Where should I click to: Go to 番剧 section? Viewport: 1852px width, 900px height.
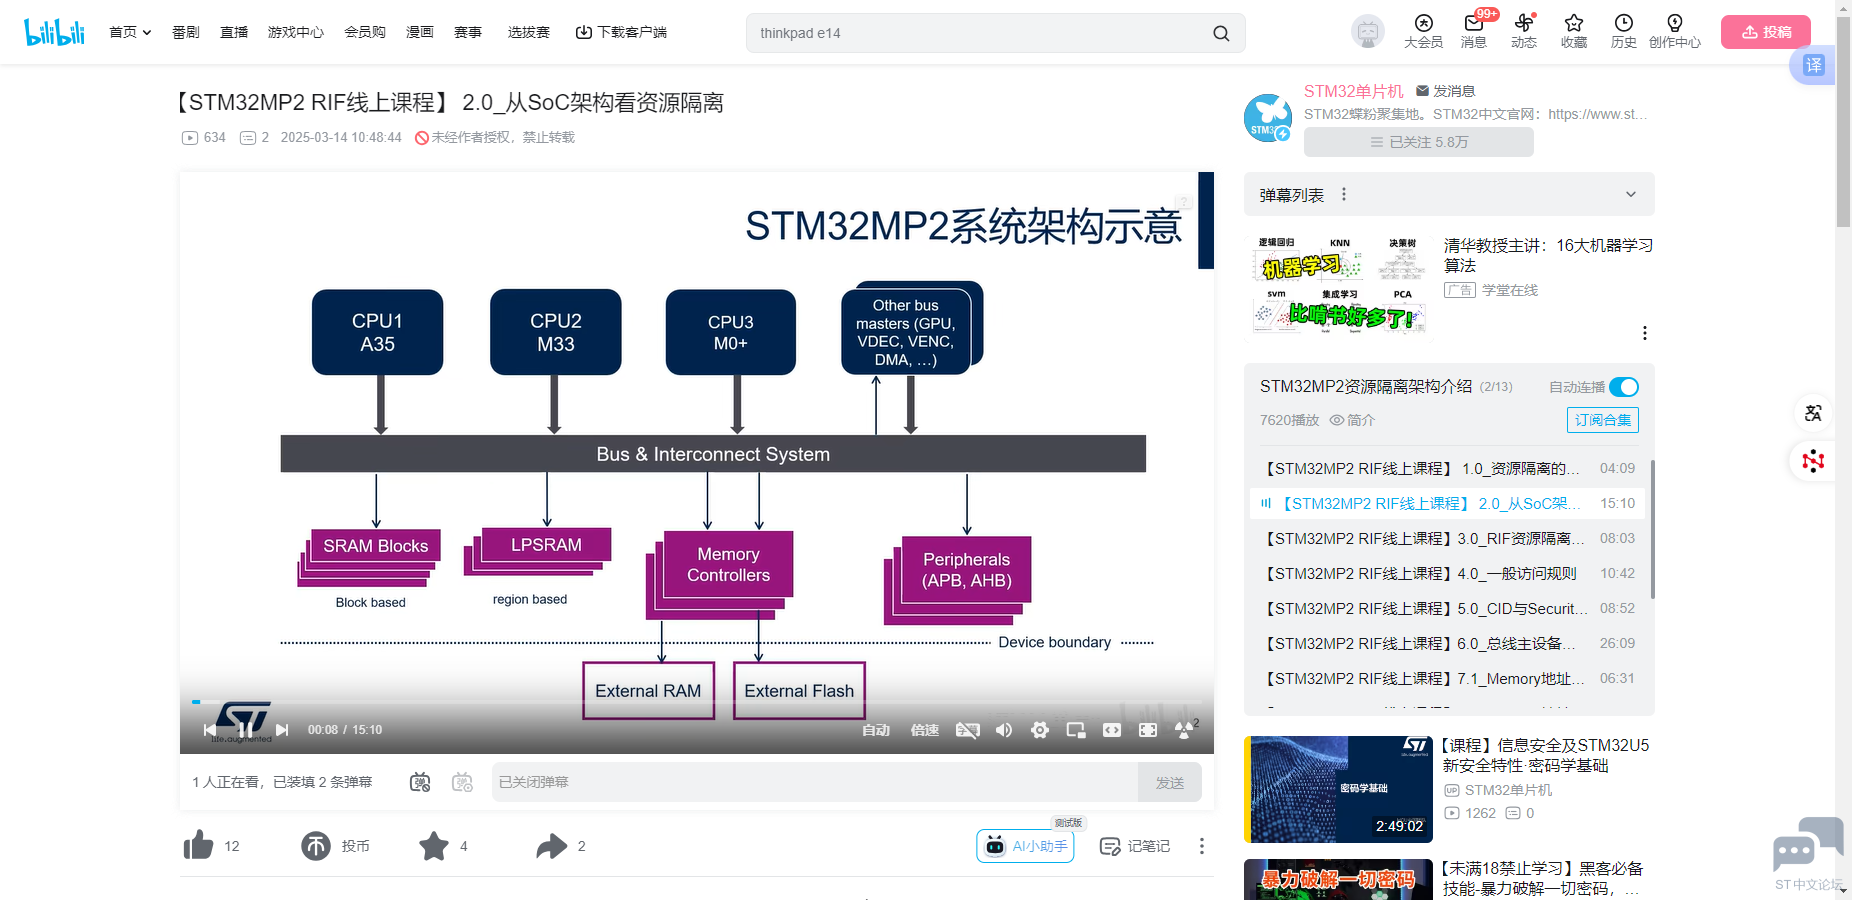click(x=186, y=32)
